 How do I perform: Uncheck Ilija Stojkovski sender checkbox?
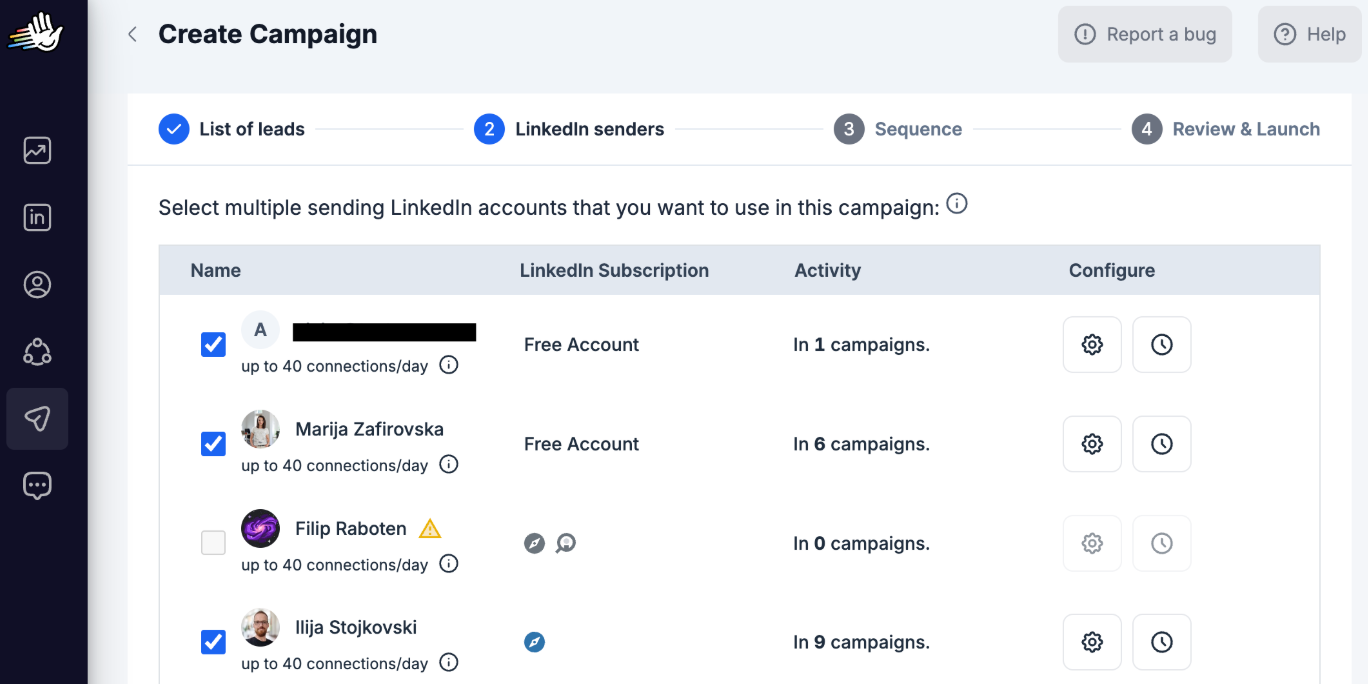[213, 642]
